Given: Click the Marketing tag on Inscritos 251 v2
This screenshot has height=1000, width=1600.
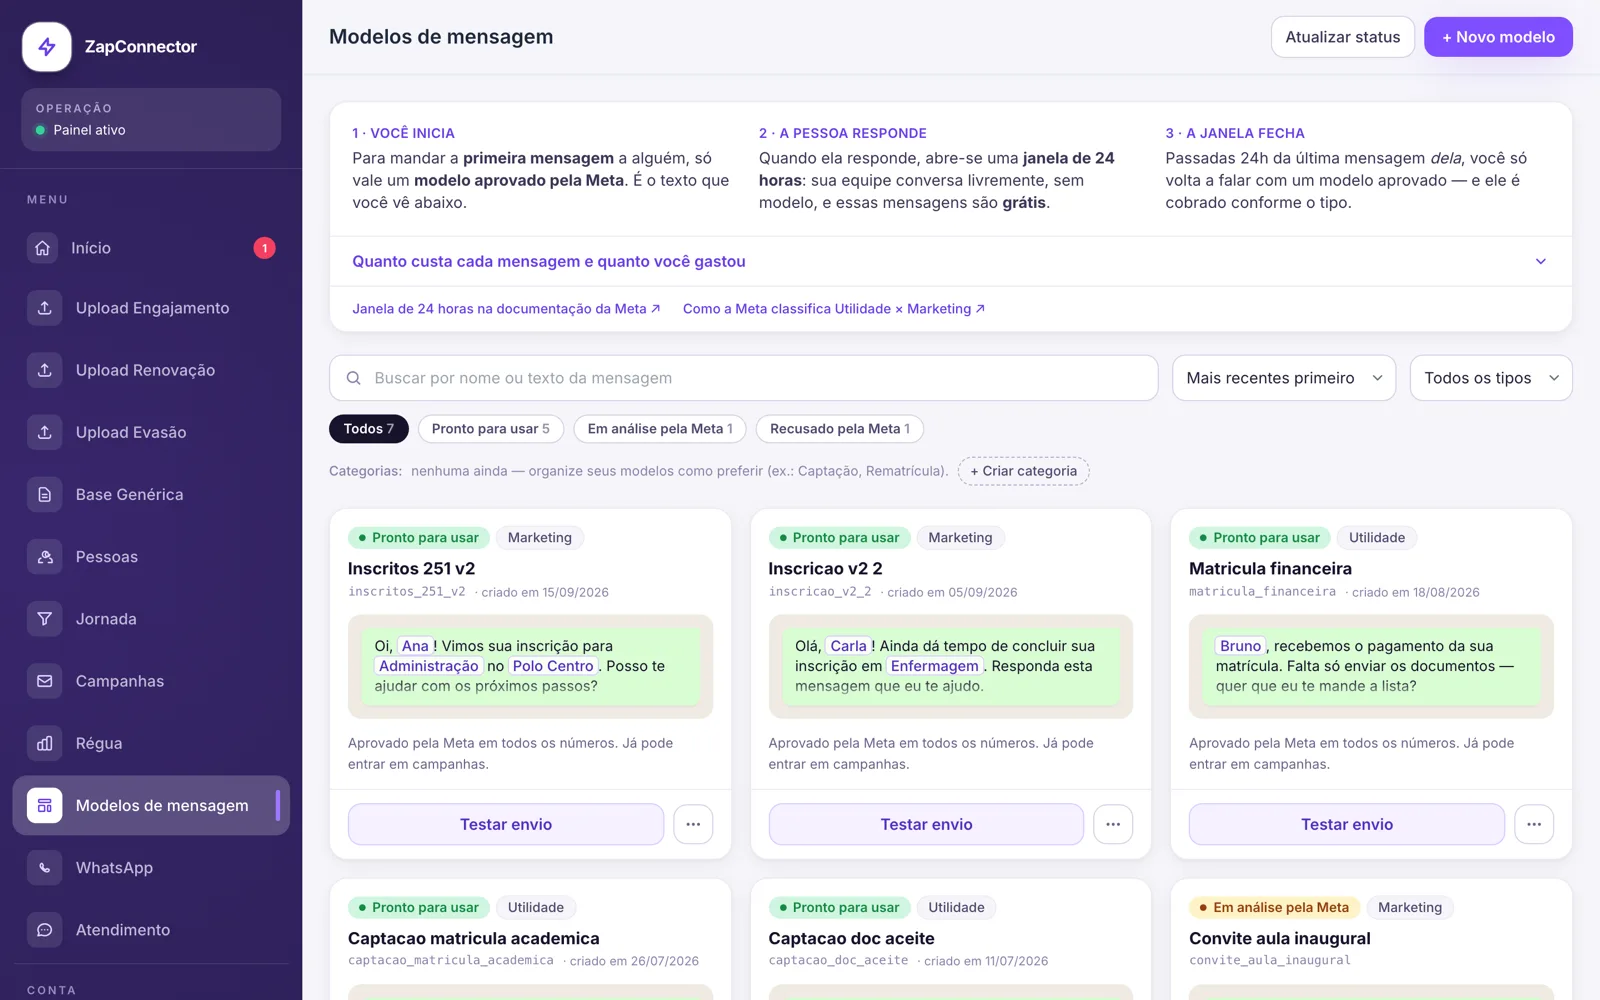Looking at the screenshot, I should pos(540,537).
